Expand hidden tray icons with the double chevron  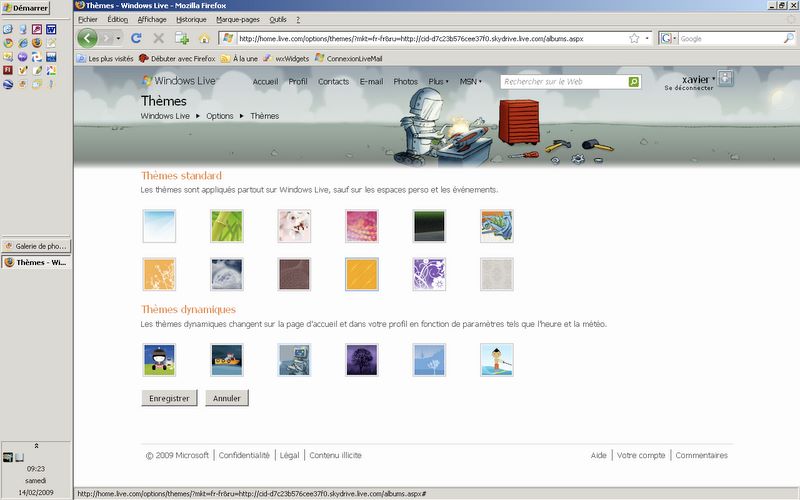tap(36, 446)
